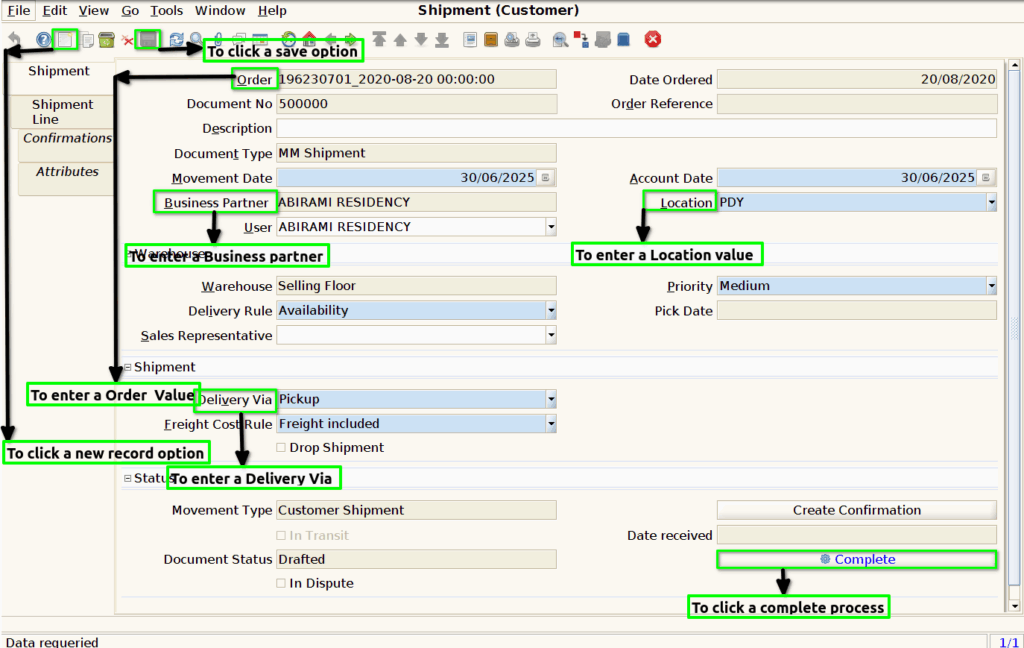Click the Document No field
Image resolution: width=1024 pixels, height=648 pixels.
point(417,104)
